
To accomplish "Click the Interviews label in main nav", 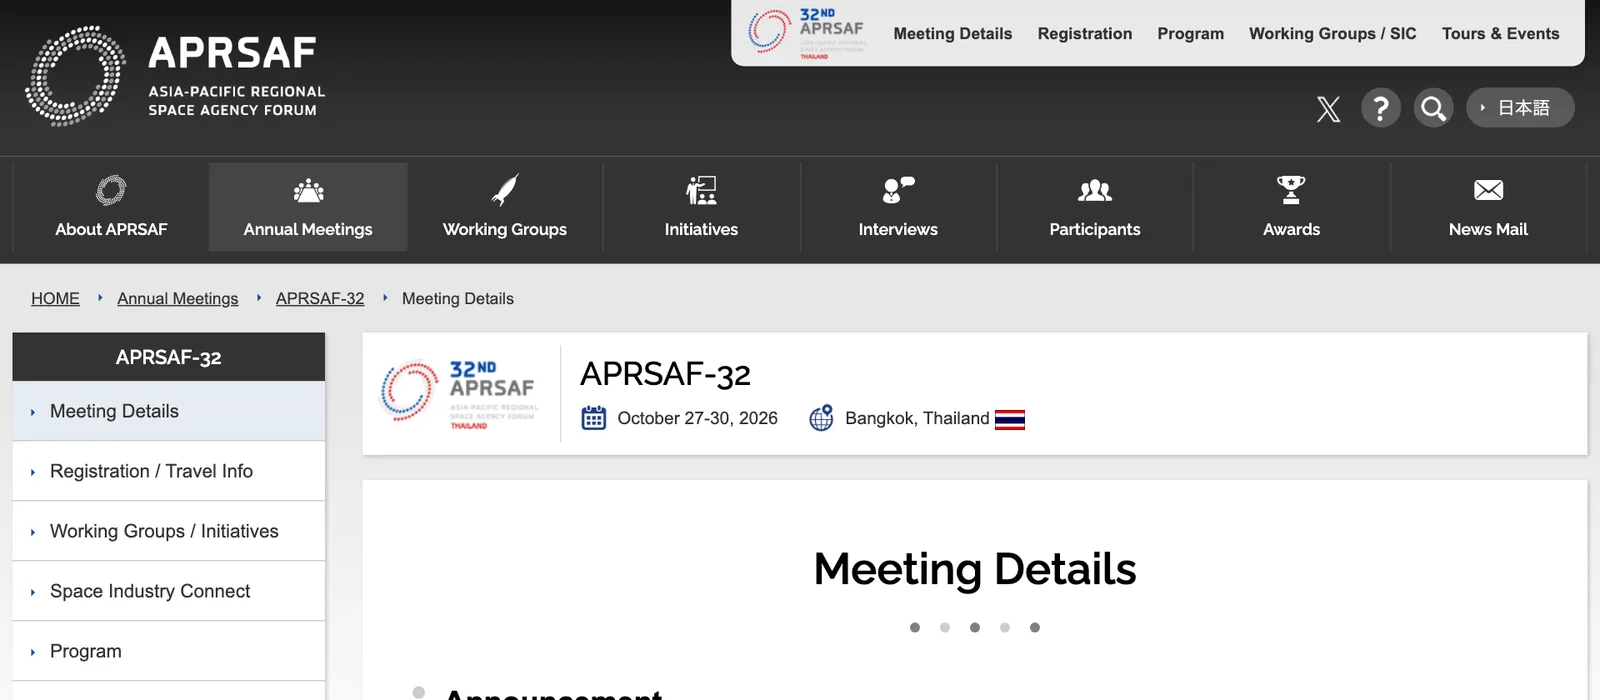I will (x=898, y=229).
